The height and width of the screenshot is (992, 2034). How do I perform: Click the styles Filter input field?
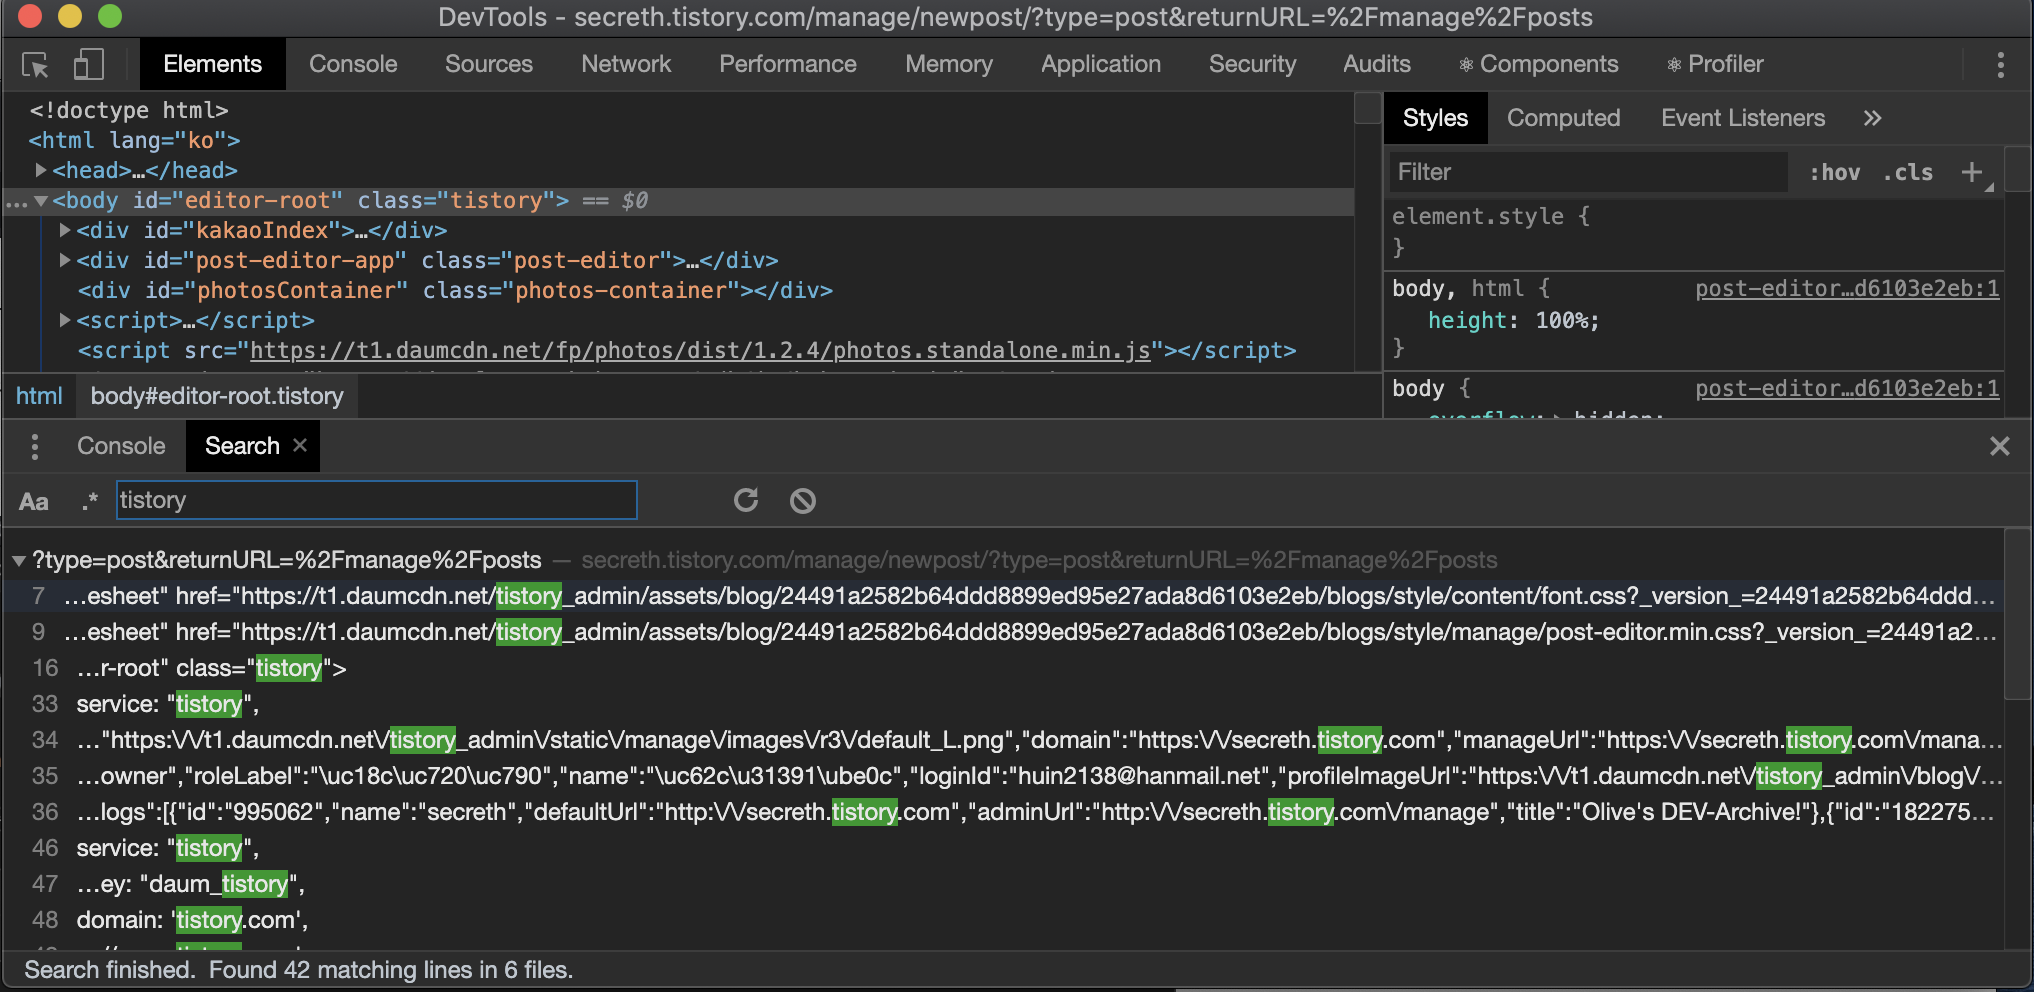[x=1588, y=172]
